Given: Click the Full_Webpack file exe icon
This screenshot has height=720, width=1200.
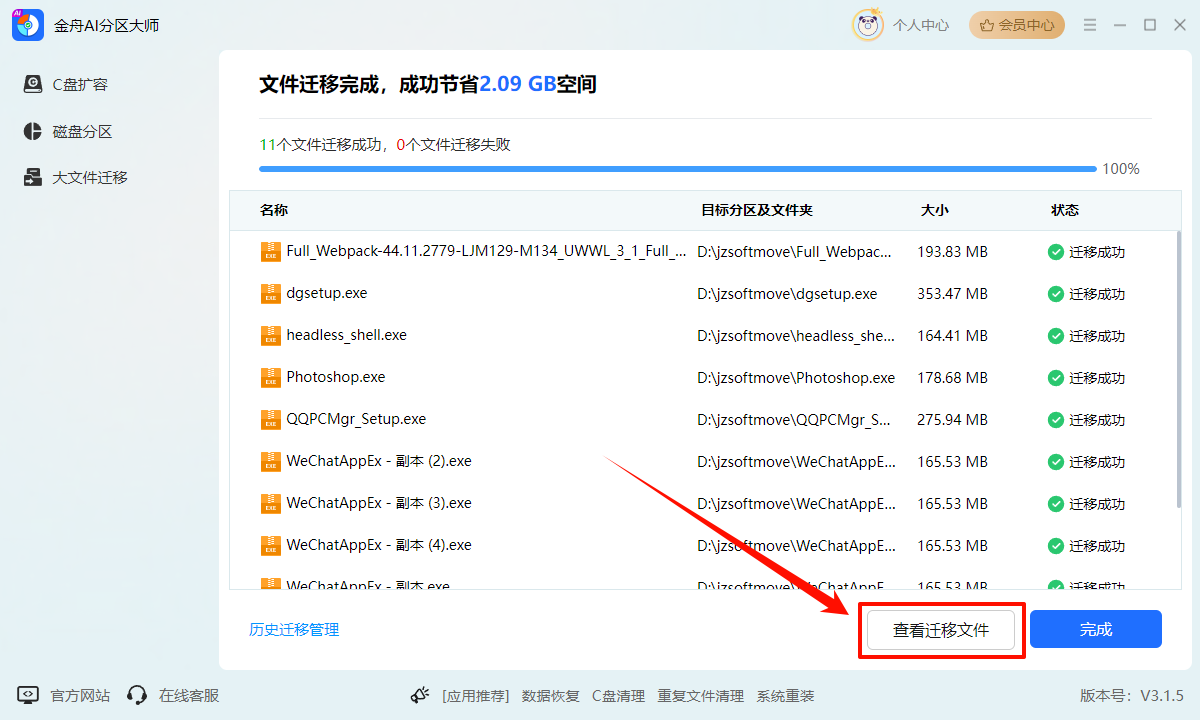Looking at the screenshot, I should [270, 252].
